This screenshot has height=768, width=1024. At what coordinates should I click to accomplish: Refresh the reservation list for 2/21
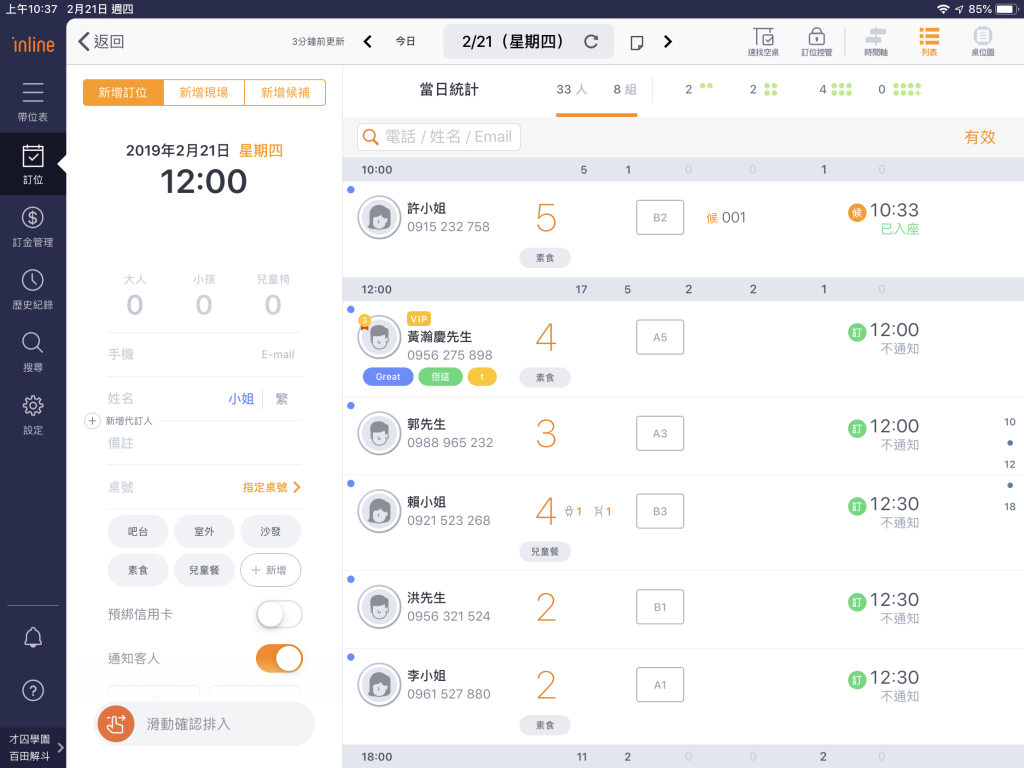tap(591, 42)
